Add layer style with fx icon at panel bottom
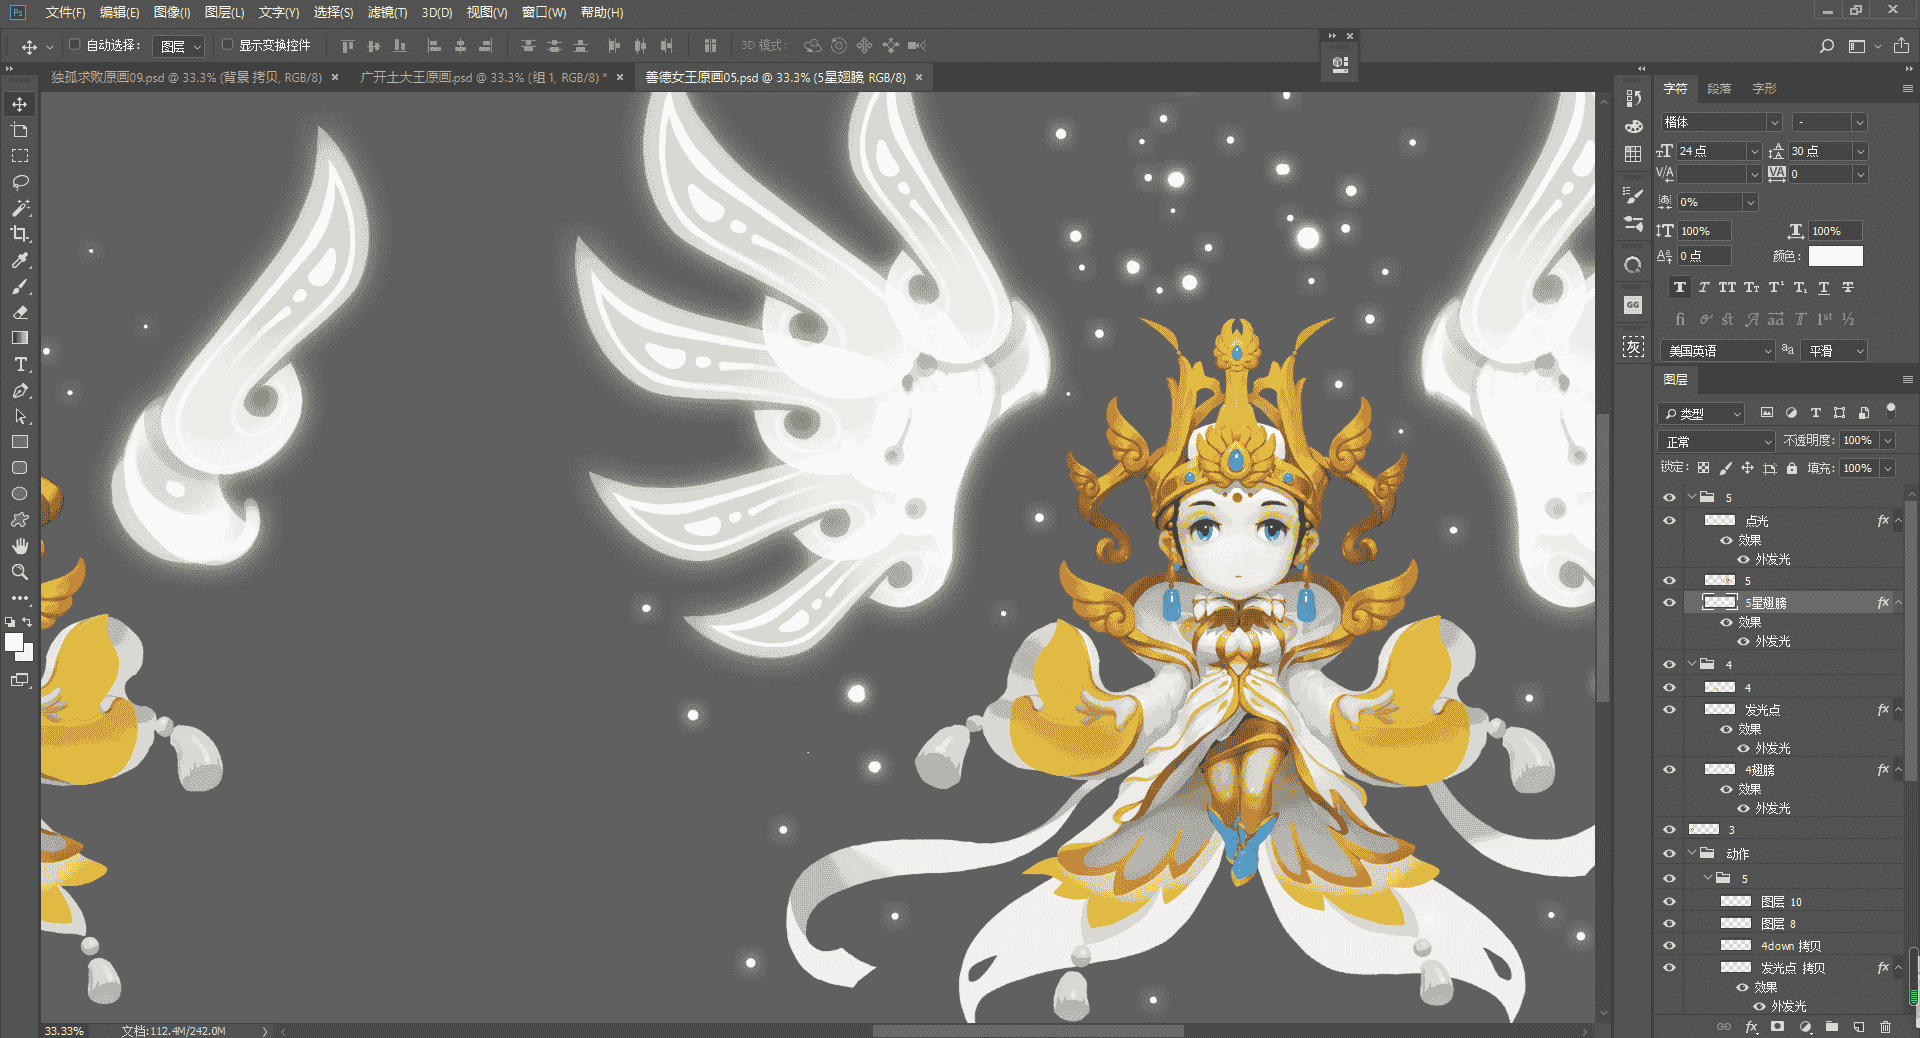1920x1038 pixels. (1751, 1027)
